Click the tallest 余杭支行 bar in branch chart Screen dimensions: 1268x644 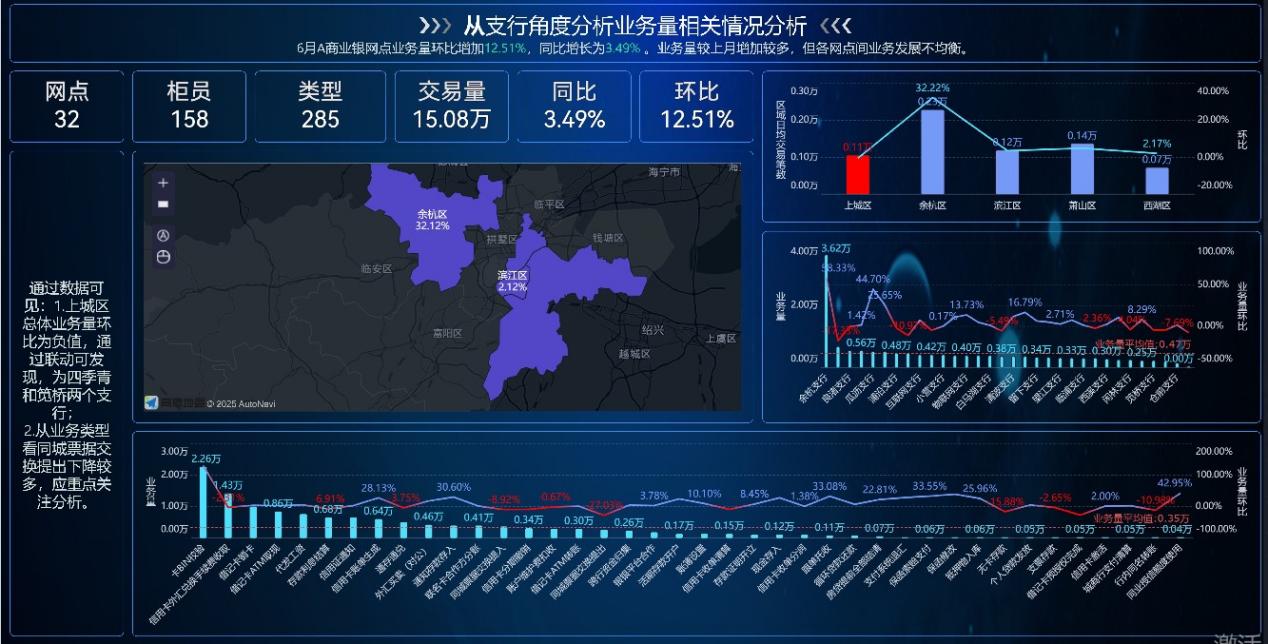point(826,312)
